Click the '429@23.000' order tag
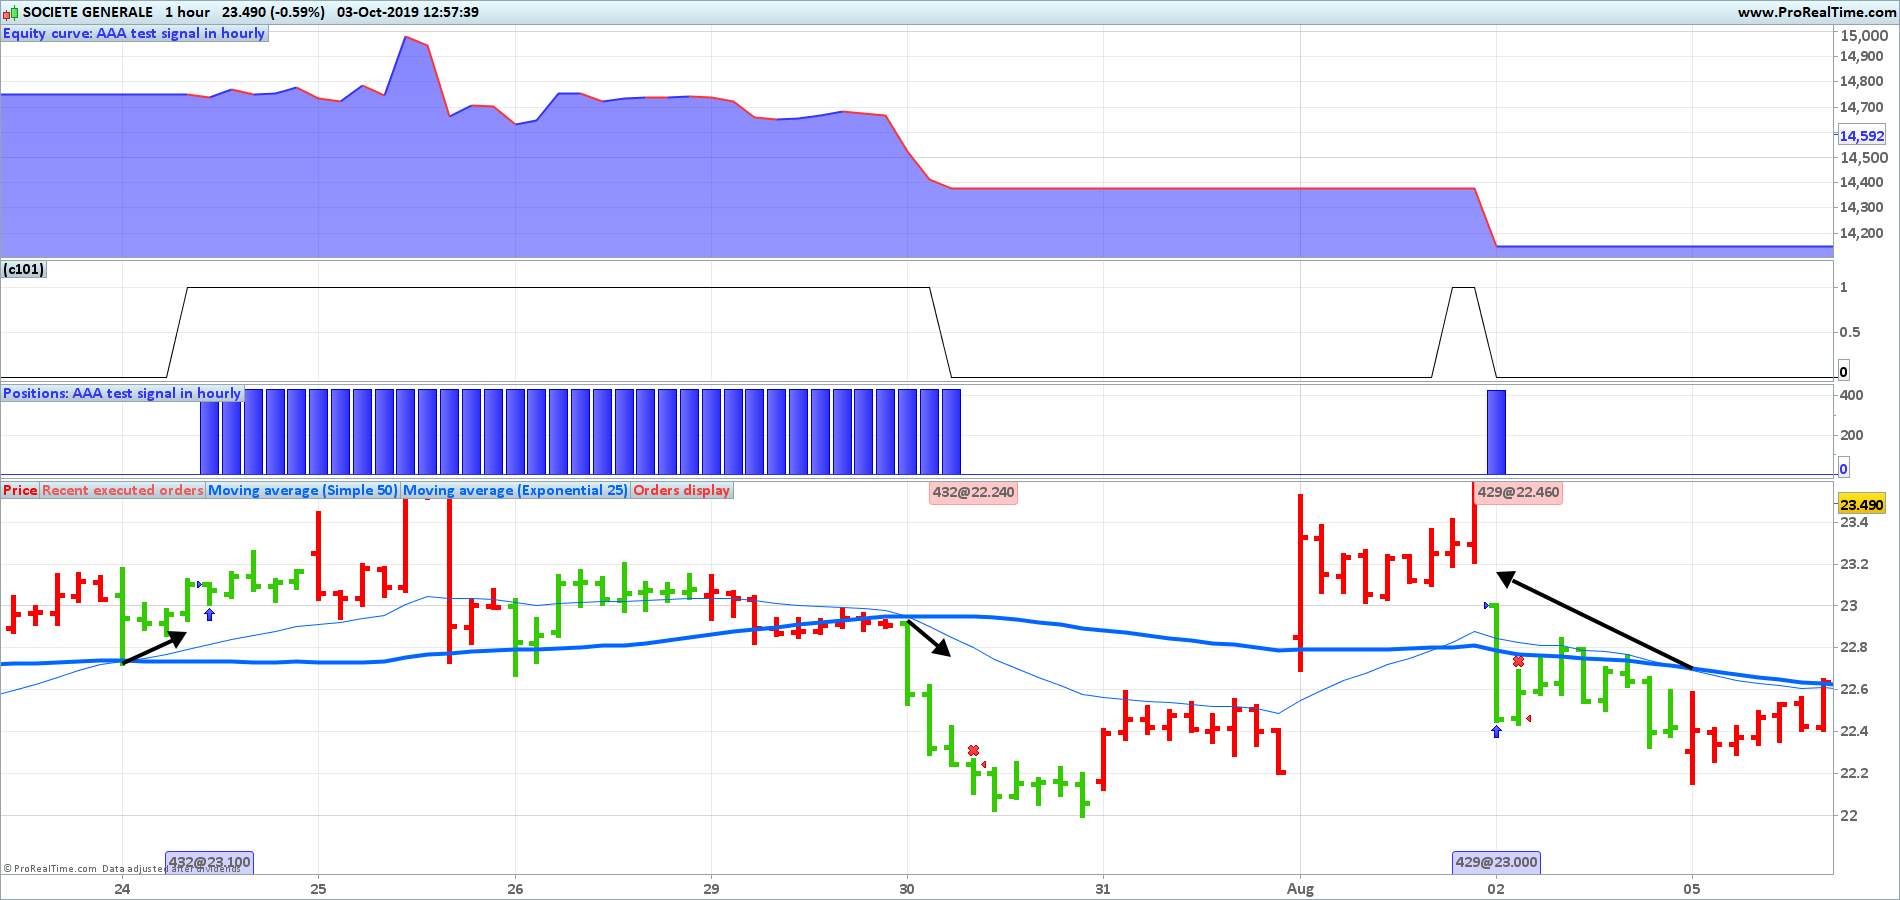The height and width of the screenshot is (900, 1900). (x=1497, y=862)
